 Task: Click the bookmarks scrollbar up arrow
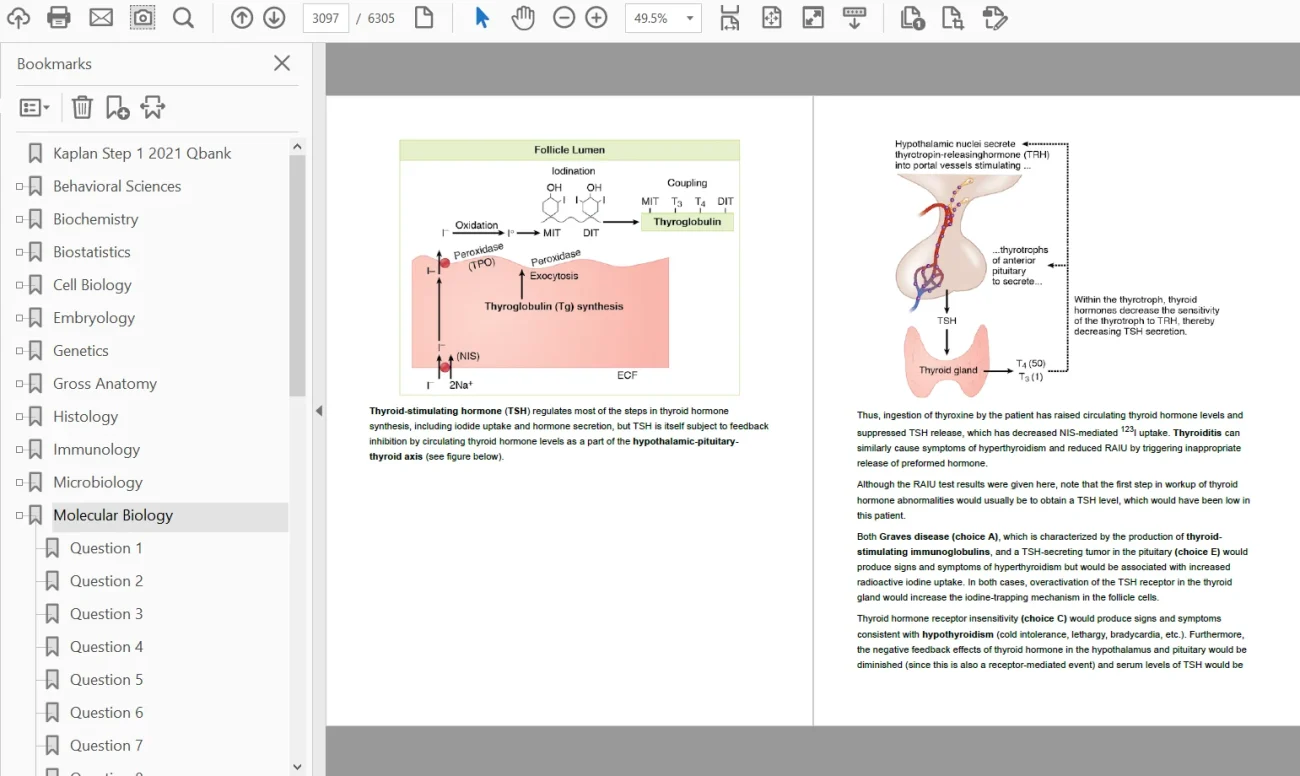(297, 146)
